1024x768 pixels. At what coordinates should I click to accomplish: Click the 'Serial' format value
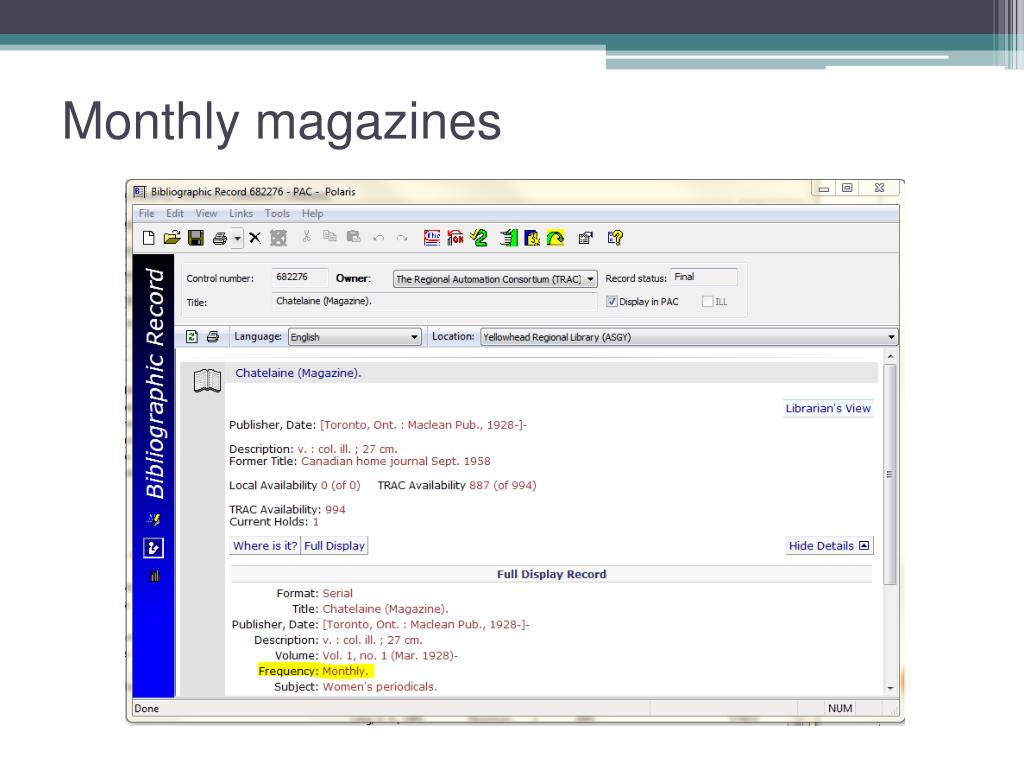click(x=338, y=593)
